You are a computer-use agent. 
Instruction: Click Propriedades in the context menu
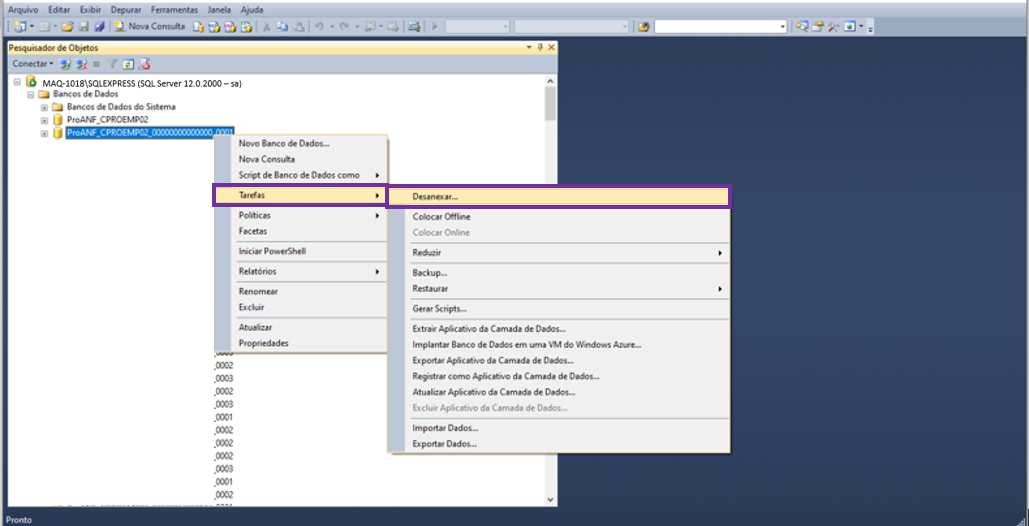(x=263, y=343)
